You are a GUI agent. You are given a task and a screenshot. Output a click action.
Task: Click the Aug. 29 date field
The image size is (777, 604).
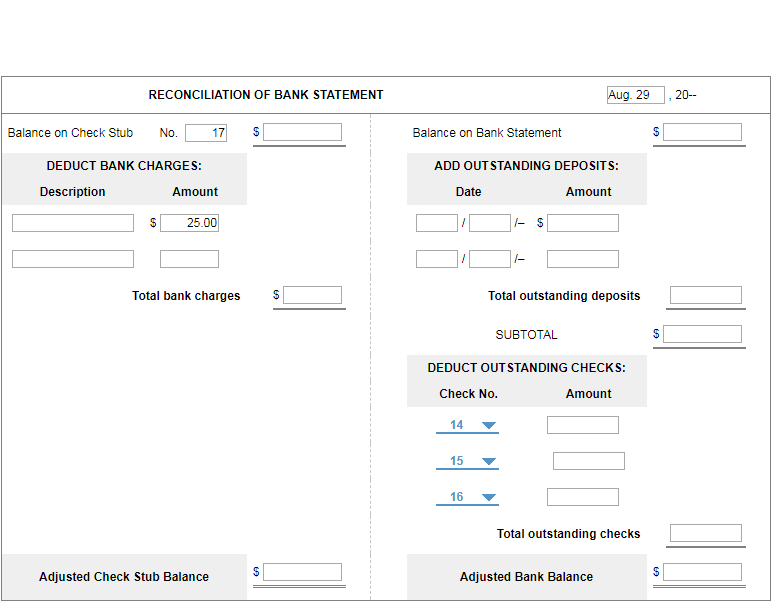coord(635,95)
